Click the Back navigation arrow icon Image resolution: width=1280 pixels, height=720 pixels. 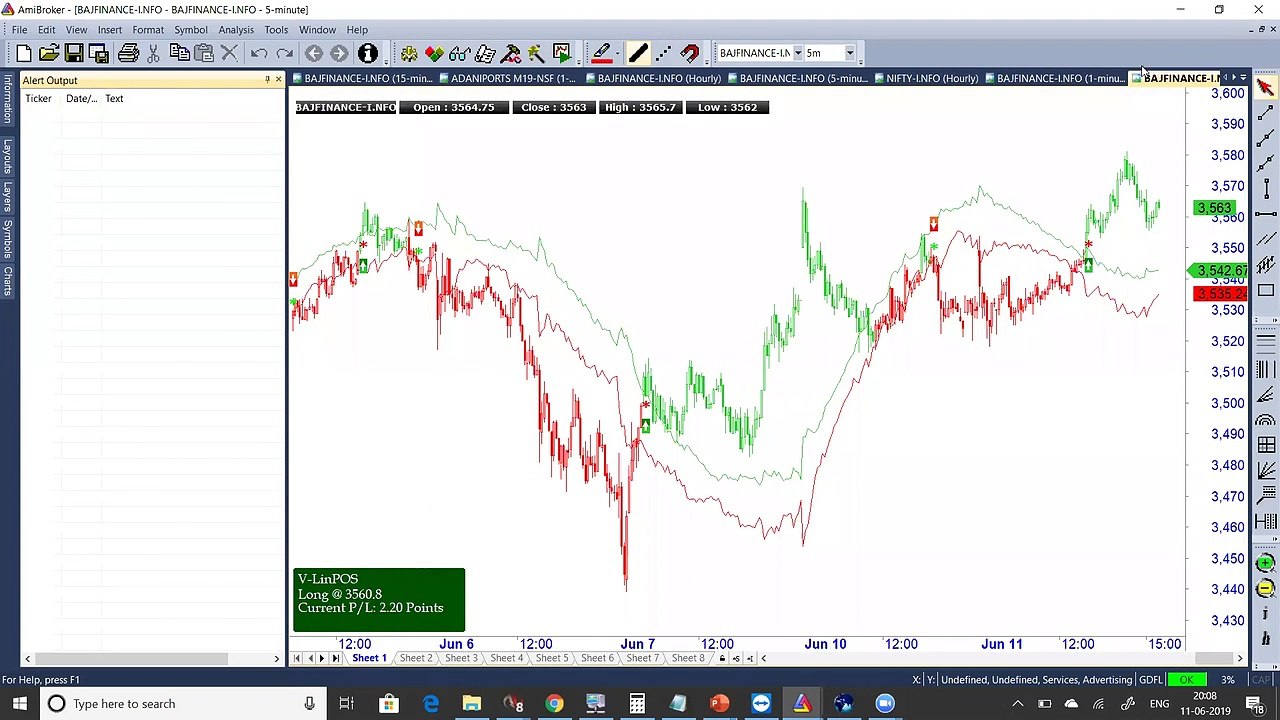314,53
